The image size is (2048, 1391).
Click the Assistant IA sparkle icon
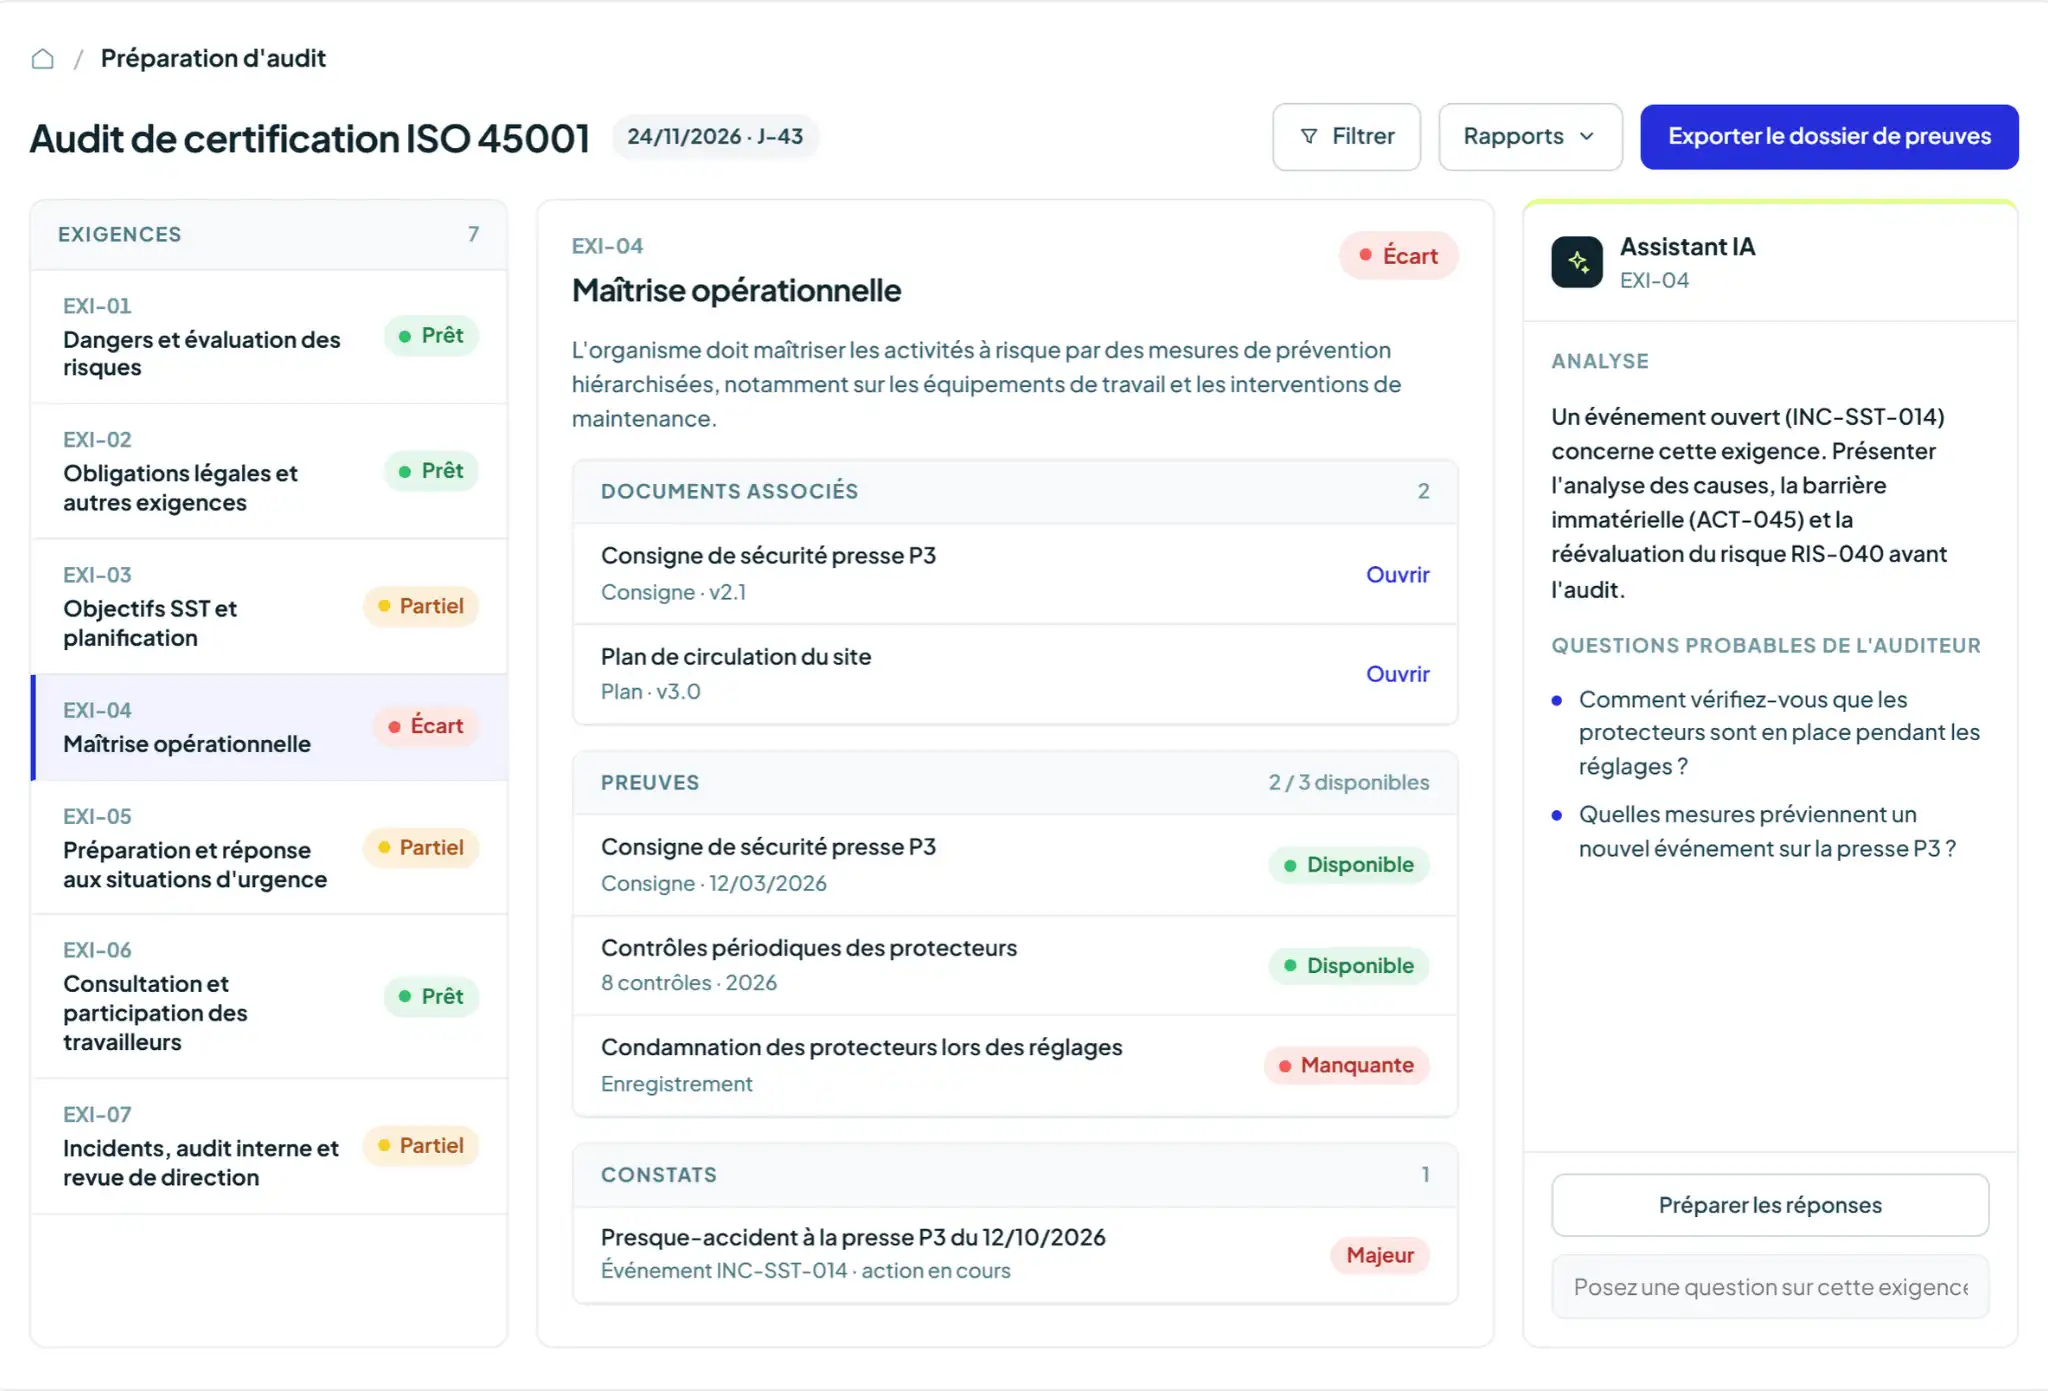(x=1577, y=262)
